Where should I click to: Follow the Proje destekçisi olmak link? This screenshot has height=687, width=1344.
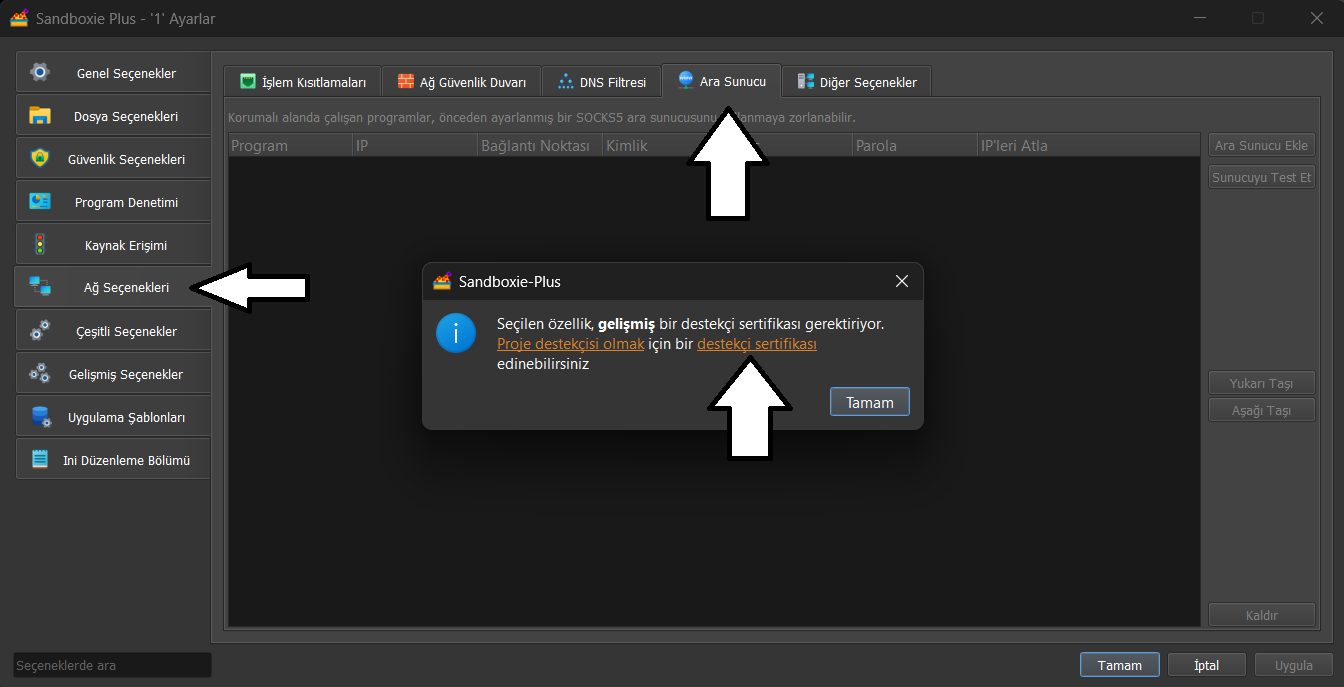click(x=570, y=344)
